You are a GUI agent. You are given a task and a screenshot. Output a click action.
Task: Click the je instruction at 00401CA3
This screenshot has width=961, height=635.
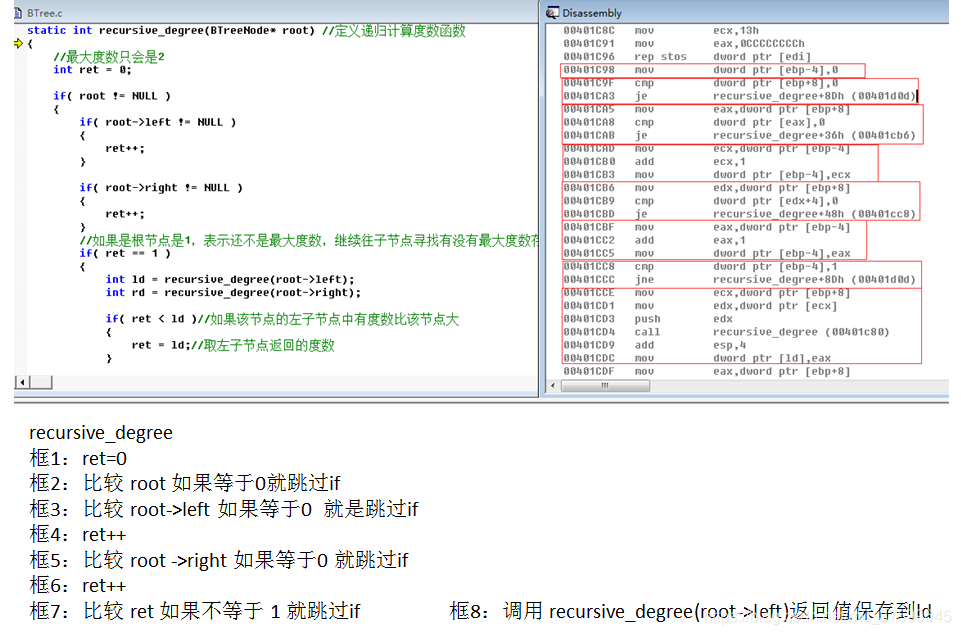point(740,96)
